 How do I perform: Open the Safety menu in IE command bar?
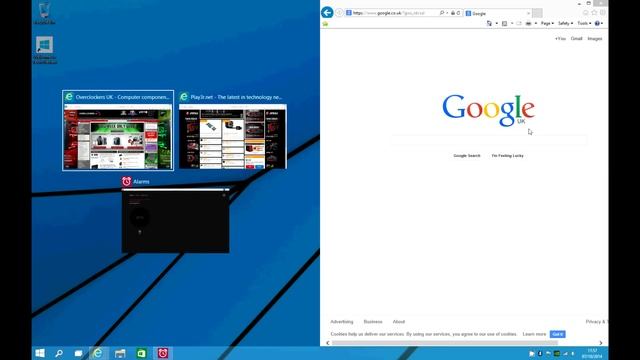(x=565, y=24)
